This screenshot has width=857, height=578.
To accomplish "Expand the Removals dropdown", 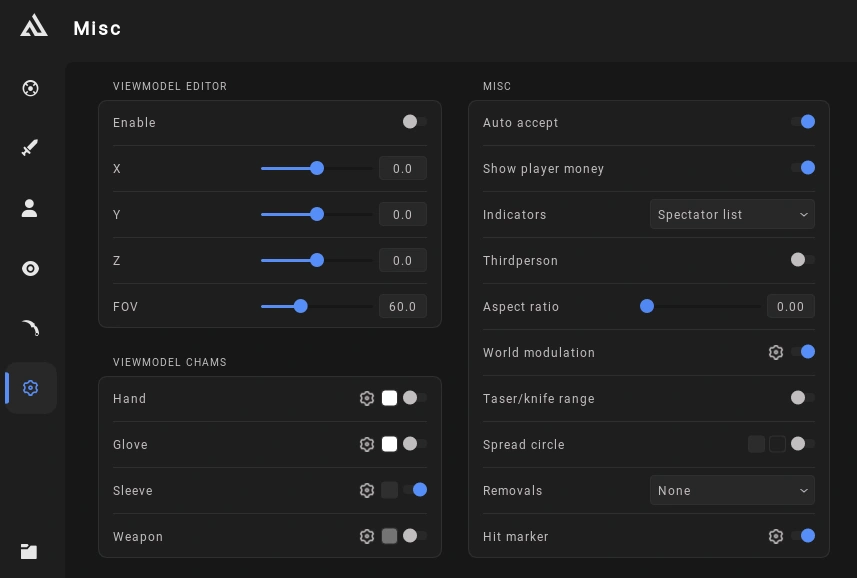I will [732, 490].
